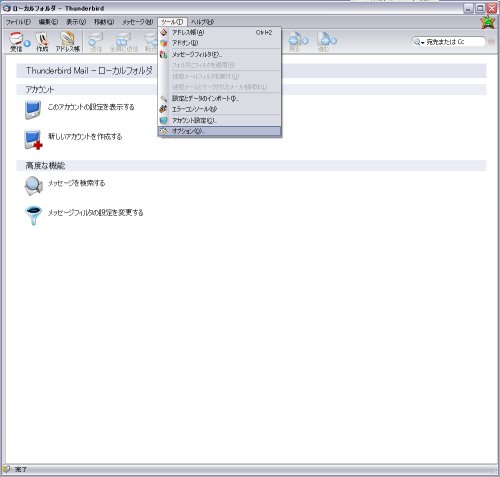Open the 編集 menu

coord(48,22)
